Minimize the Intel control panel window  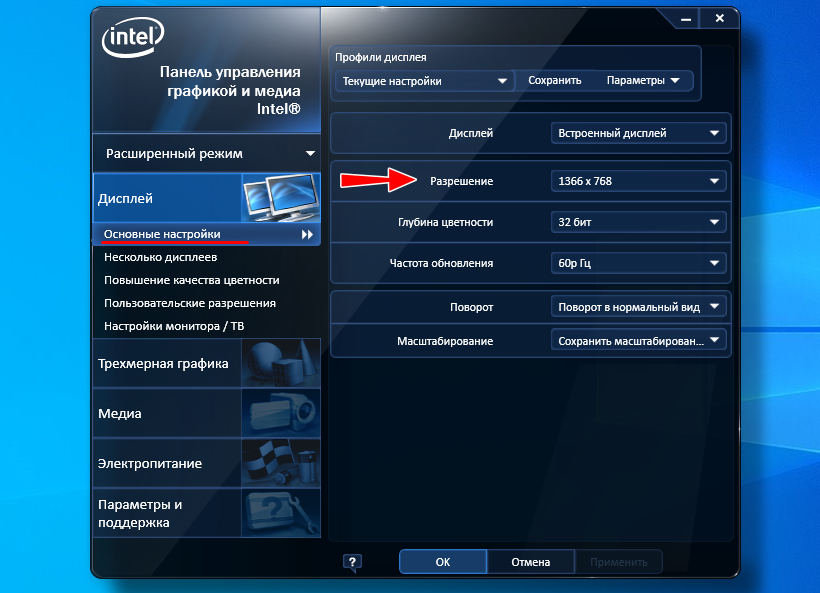tap(686, 19)
